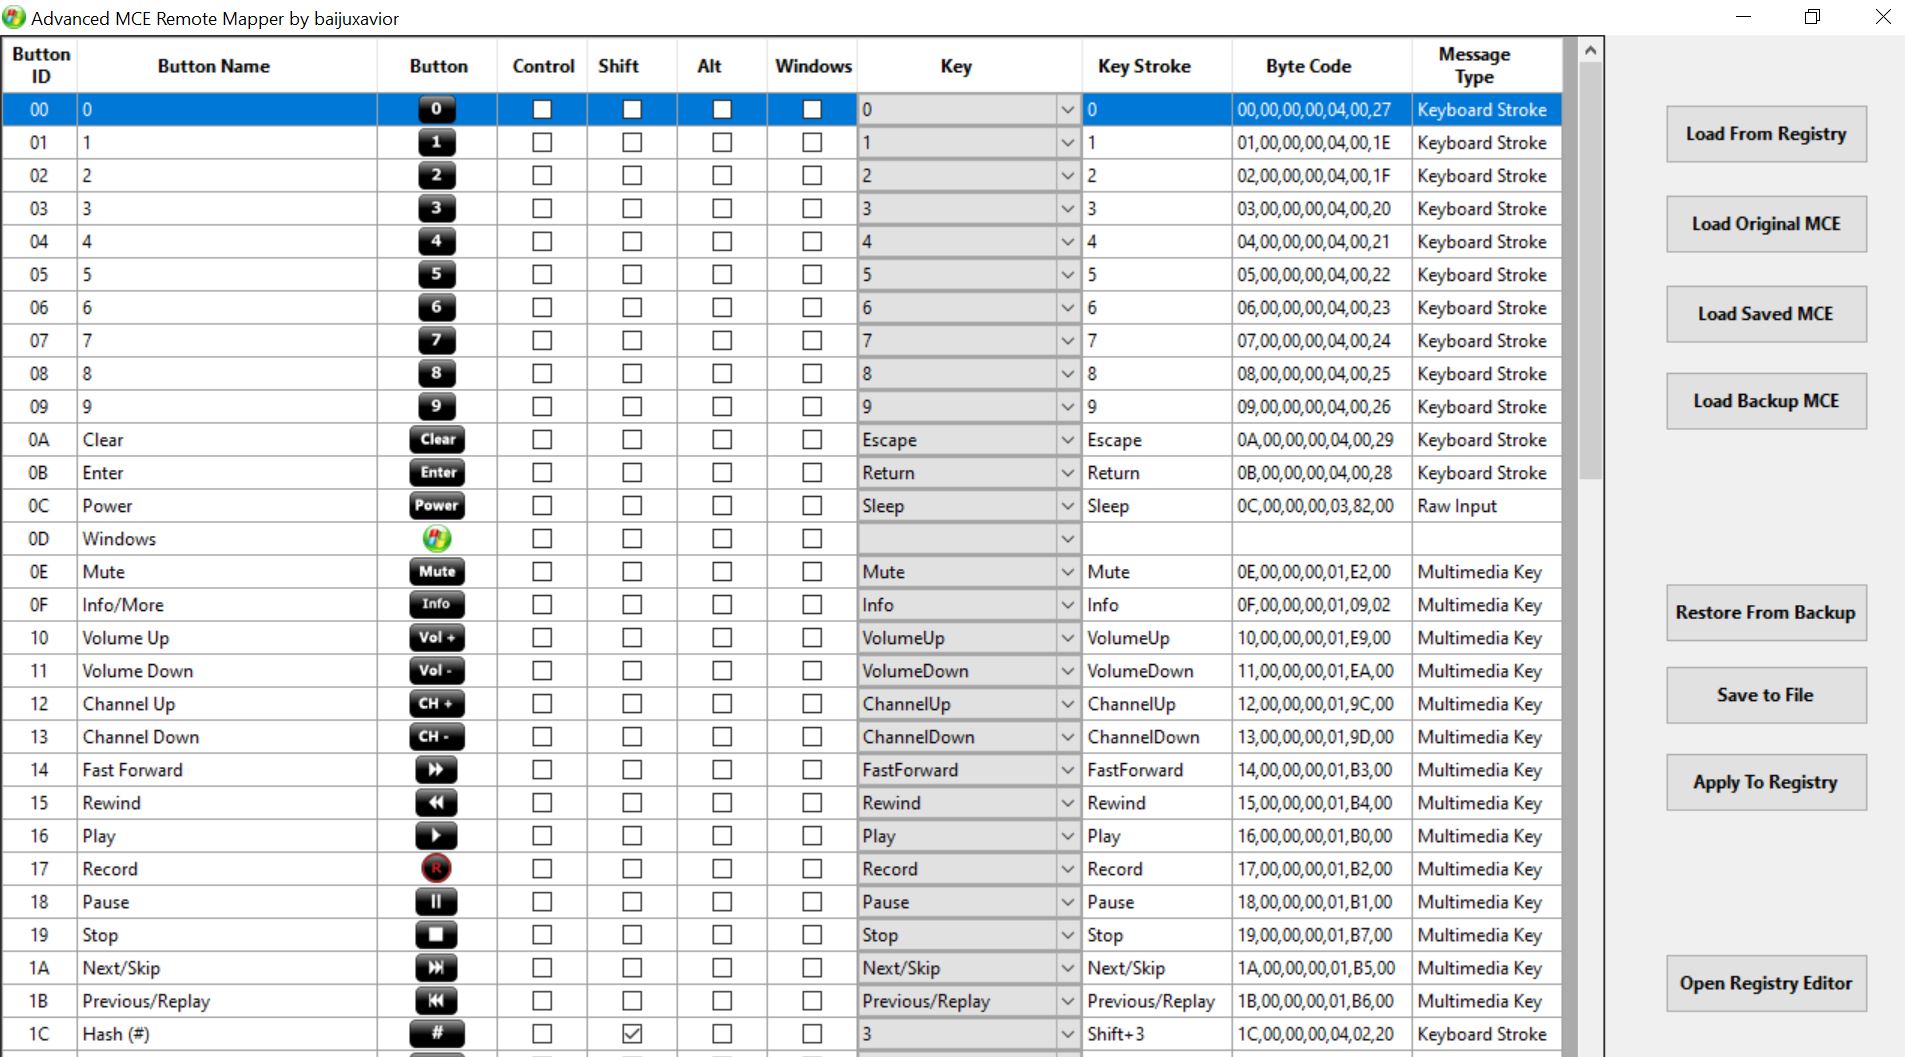Click the Load Backup MCE button
This screenshot has width=1905, height=1057.
[1766, 401]
